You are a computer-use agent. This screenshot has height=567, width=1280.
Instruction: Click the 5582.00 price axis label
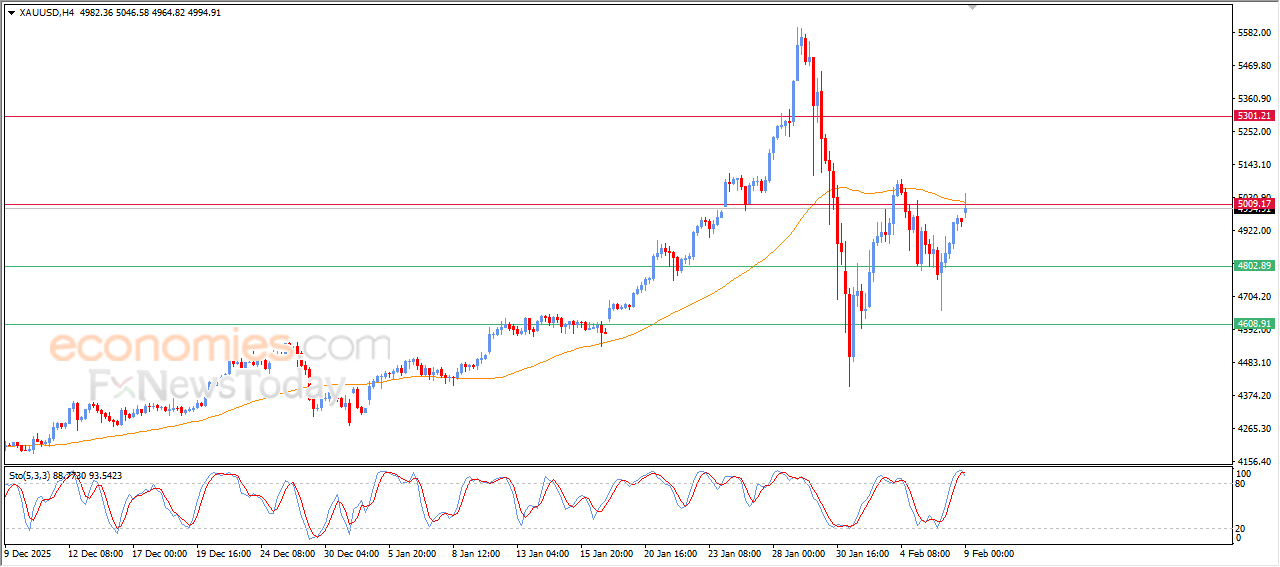click(x=1252, y=33)
